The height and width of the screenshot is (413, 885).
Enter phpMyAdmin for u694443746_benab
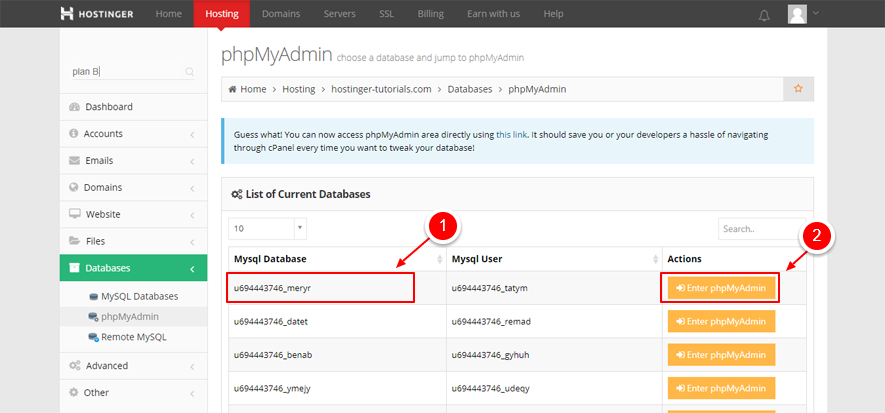(721, 355)
